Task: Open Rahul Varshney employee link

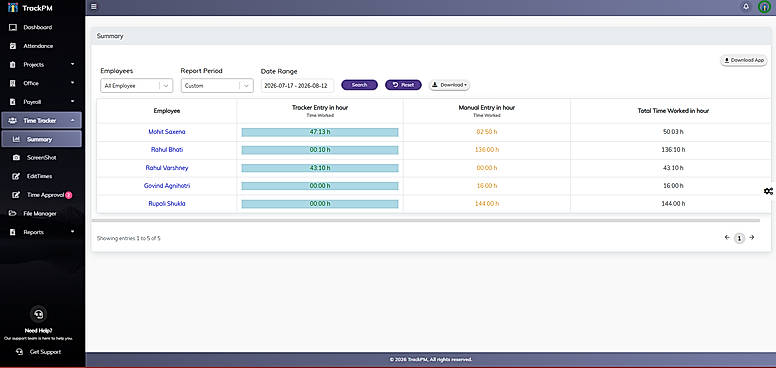Action: click(x=167, y=168)
